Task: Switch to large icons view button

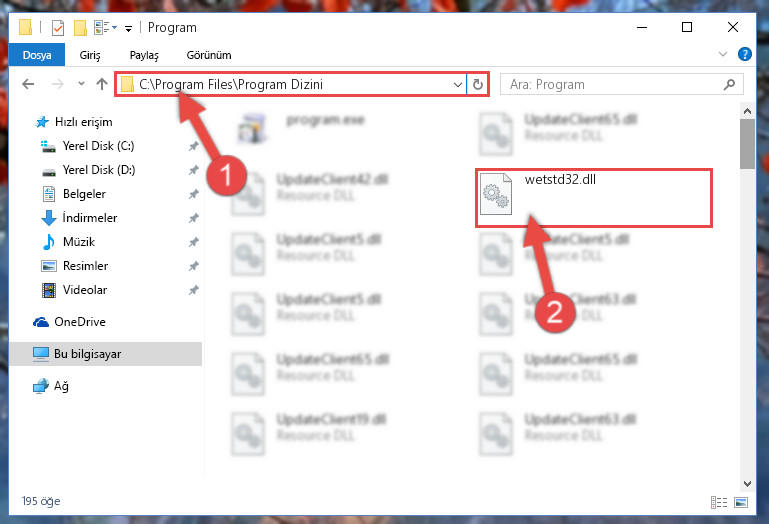Action: click(741, 502)
